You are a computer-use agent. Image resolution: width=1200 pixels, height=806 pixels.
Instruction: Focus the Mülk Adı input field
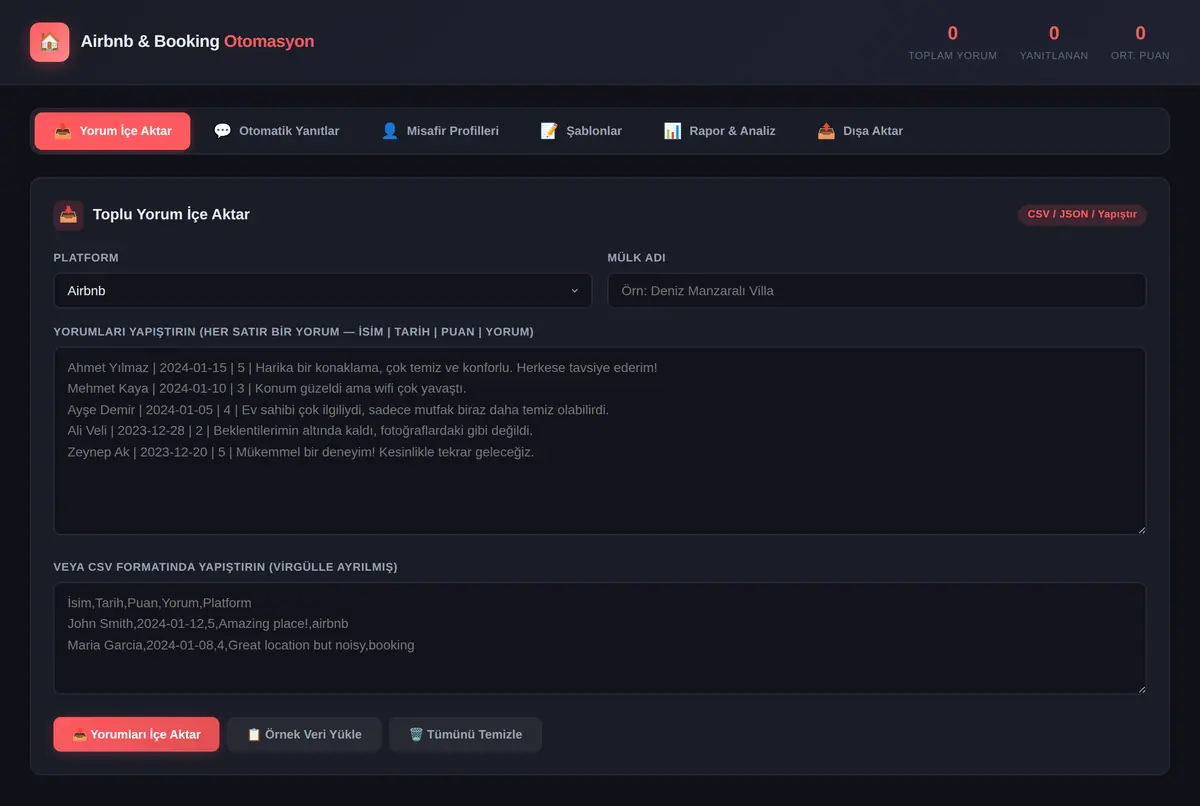pos(877,291)
